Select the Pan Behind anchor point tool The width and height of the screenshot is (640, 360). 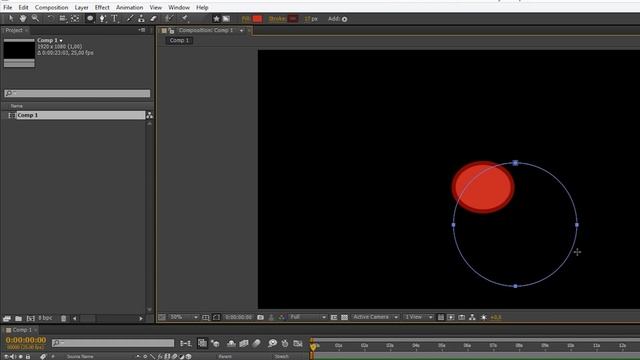(75, 19)
